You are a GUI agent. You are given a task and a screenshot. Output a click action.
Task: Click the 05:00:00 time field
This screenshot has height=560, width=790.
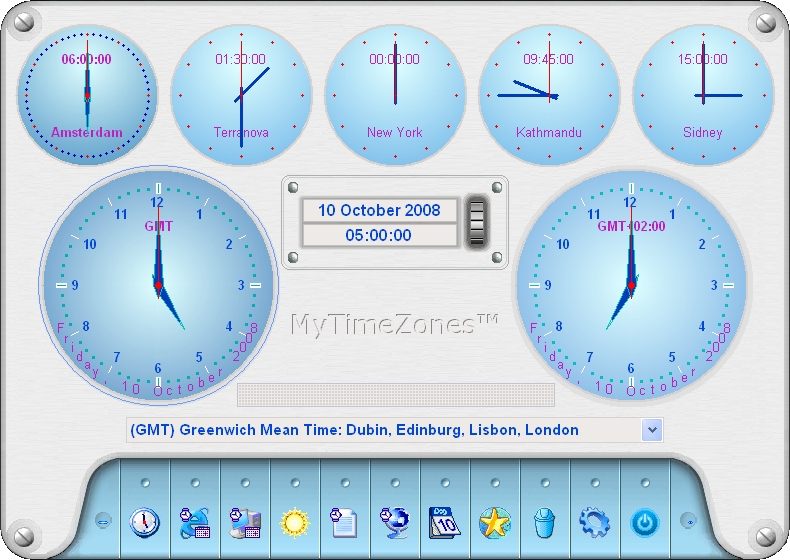pyautogui.click(x=379, y=236)
